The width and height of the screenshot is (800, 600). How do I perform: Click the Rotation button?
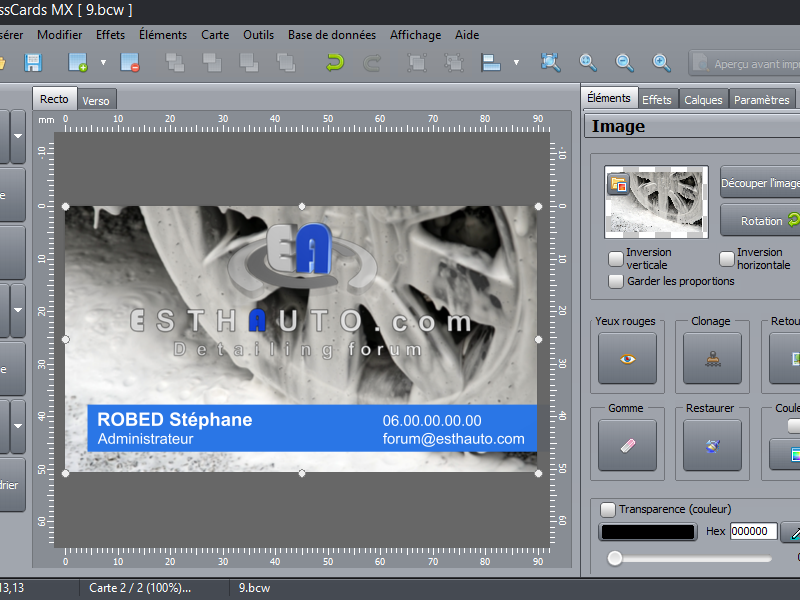760,220
